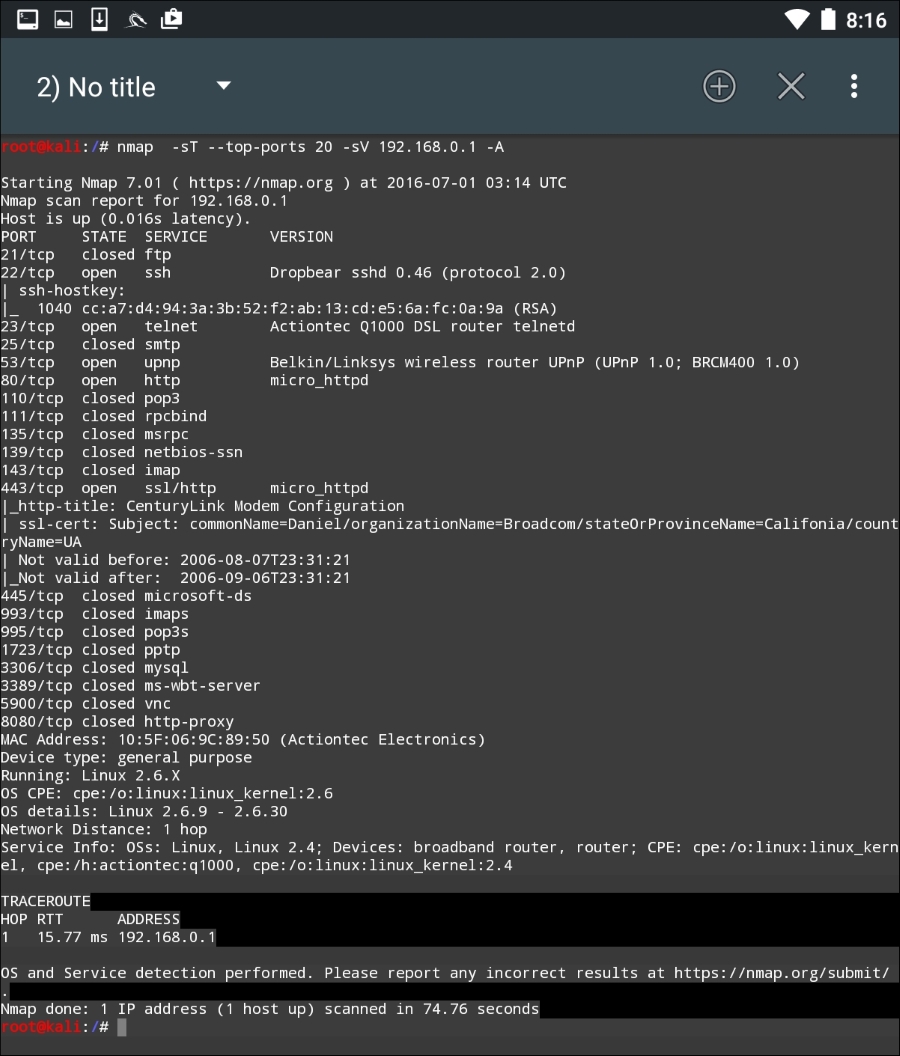Open a new terminal window

tap(719, 86)
